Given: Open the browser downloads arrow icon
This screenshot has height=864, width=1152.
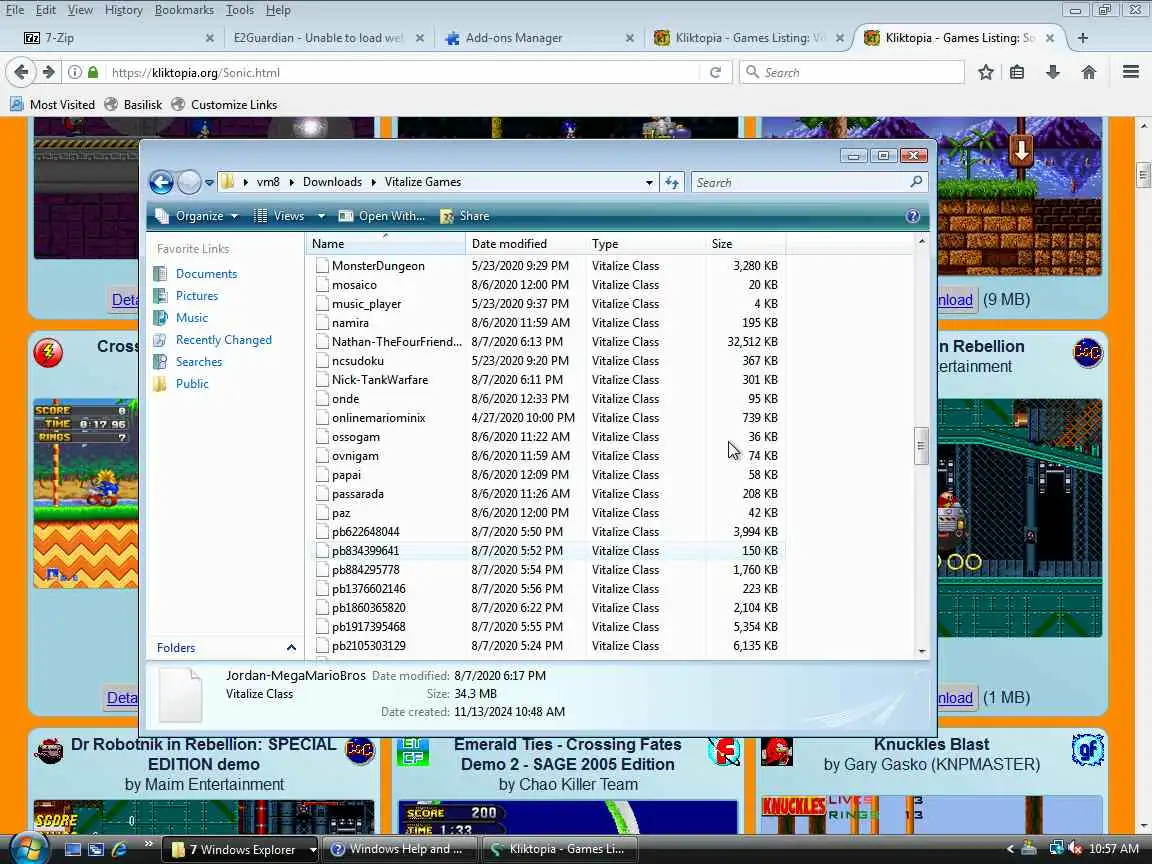Looking at the screenshot, I should 1053,72.
